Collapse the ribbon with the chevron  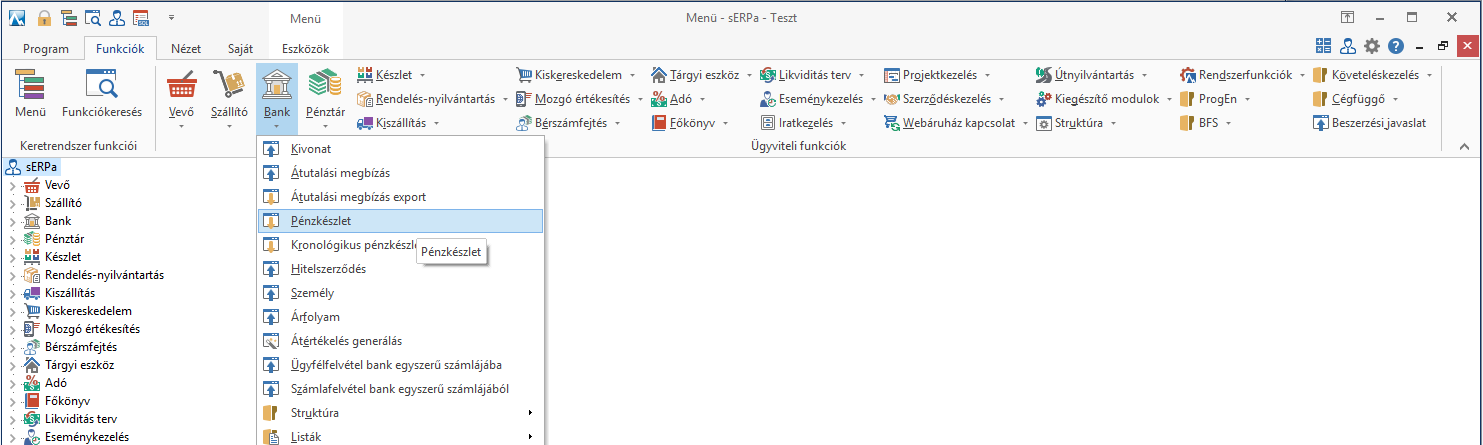tap(1465, 147)
